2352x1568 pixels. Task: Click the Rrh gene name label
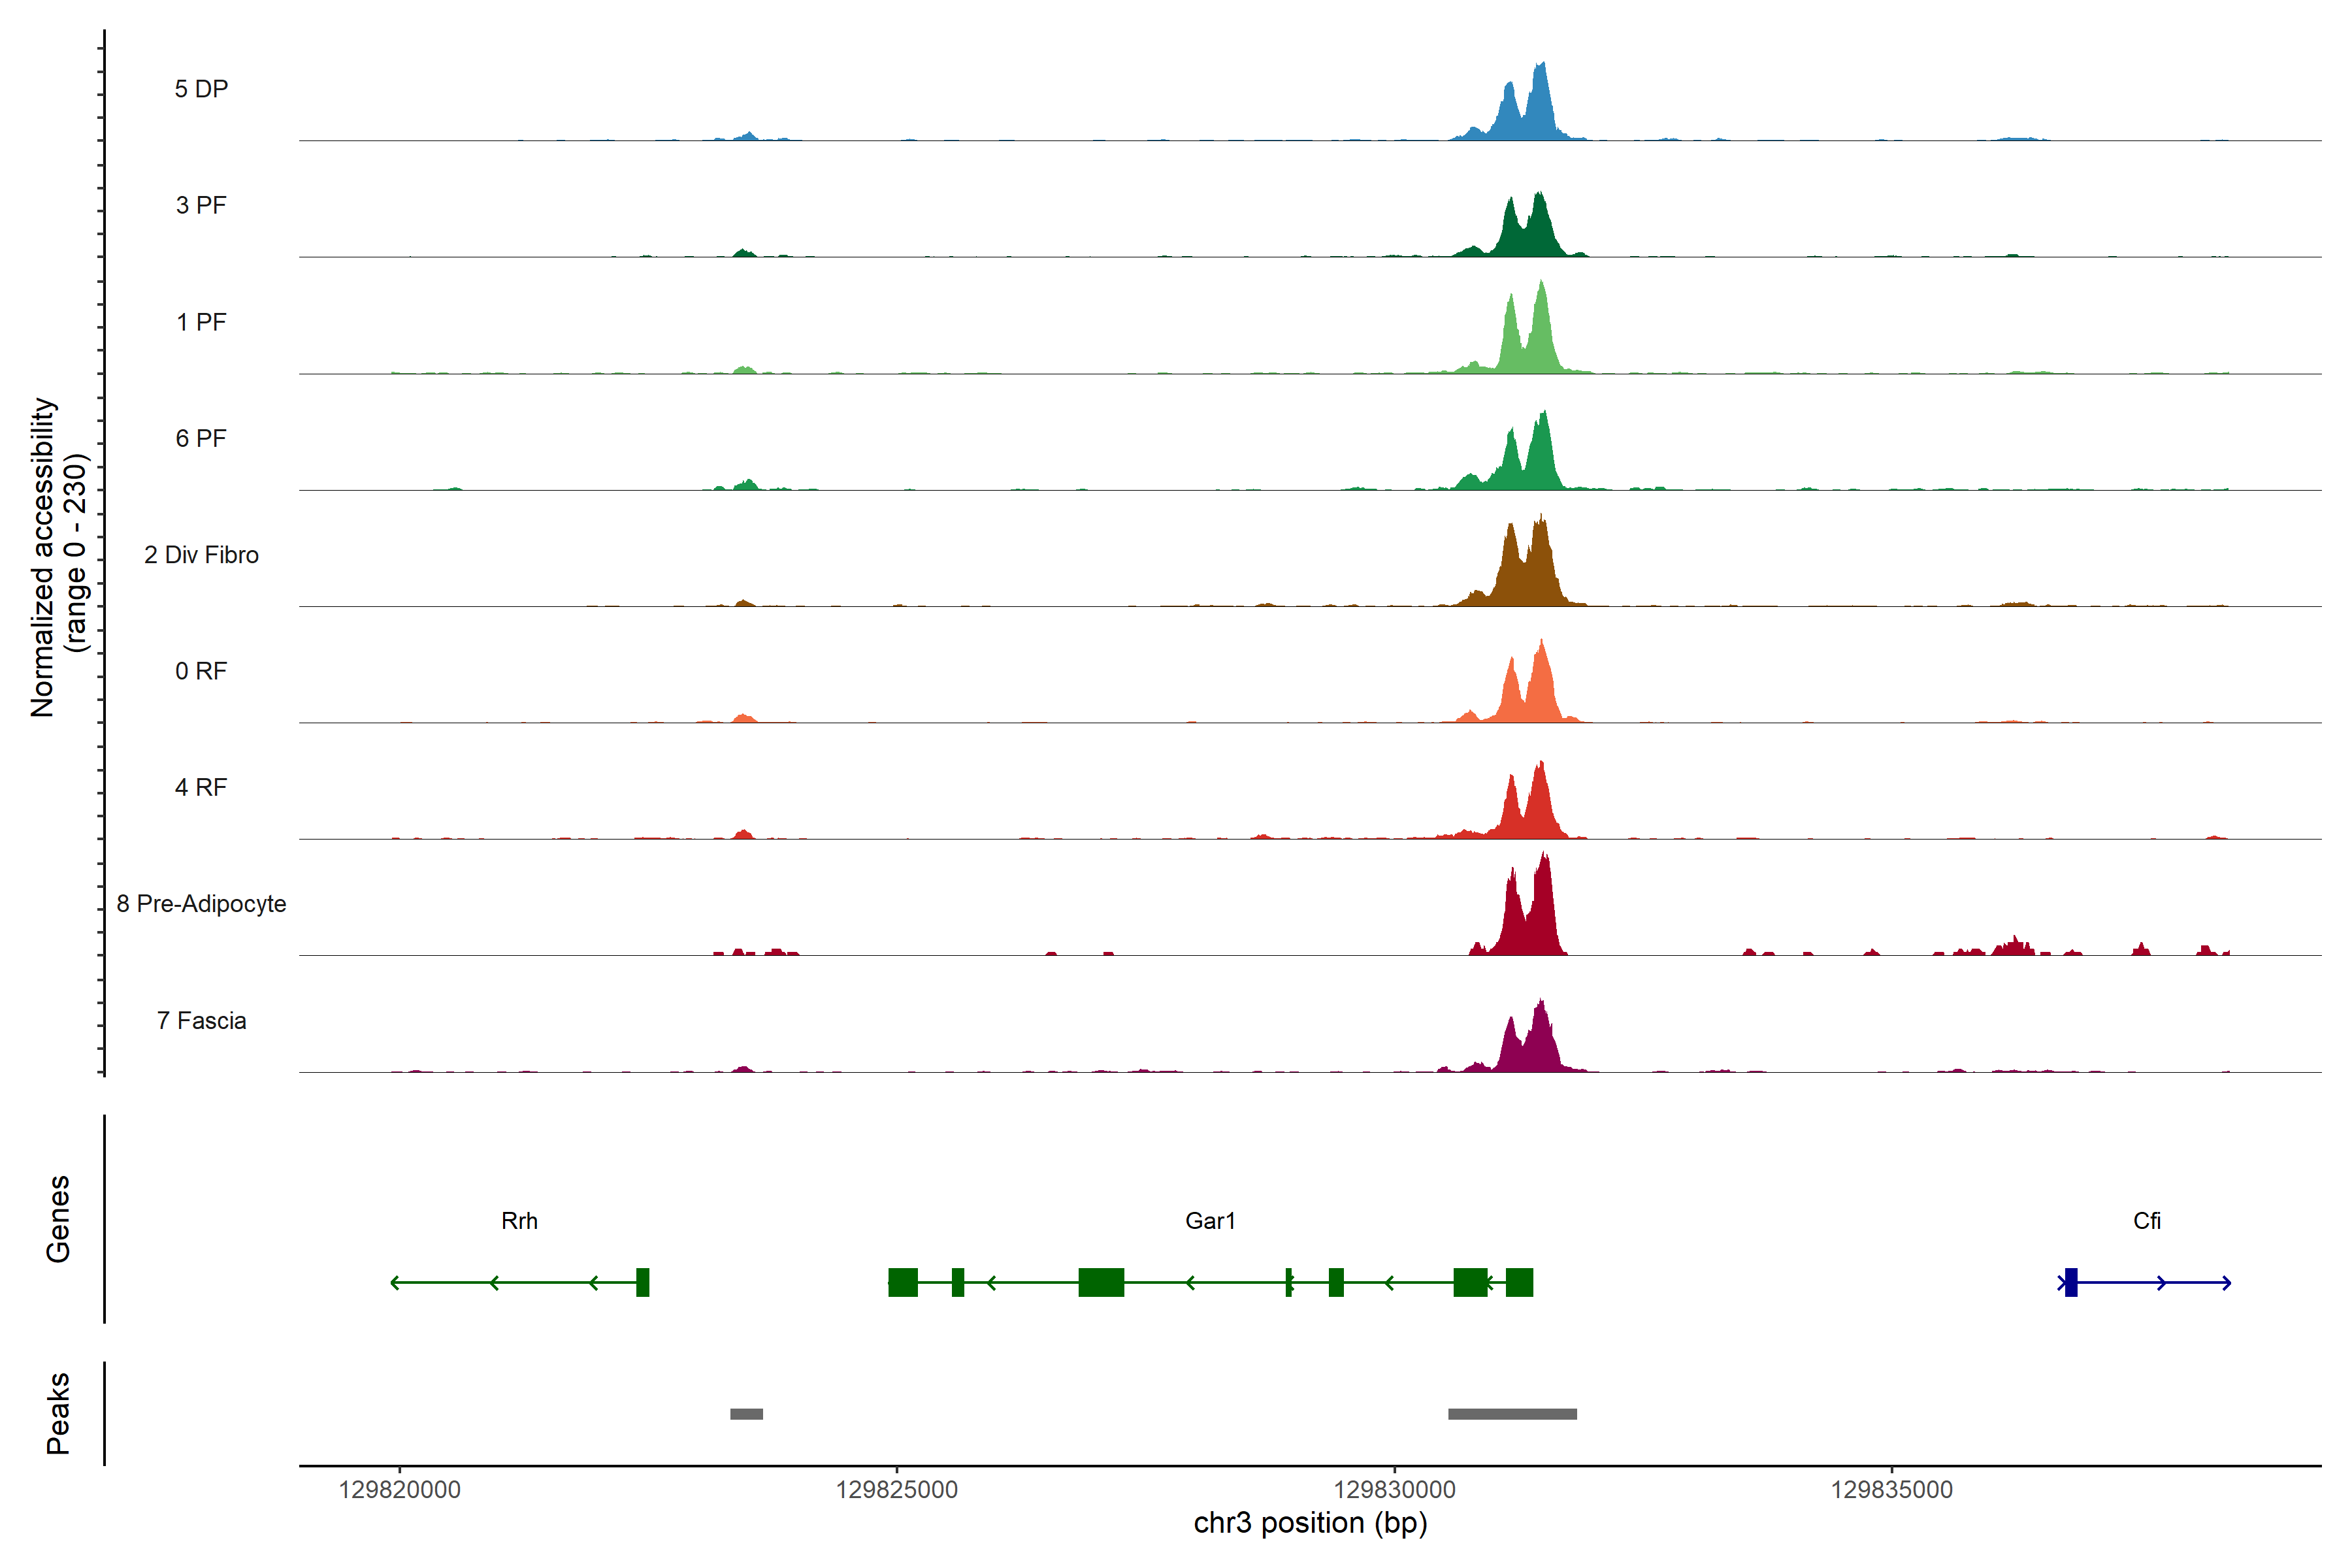tap(519, 1221)
